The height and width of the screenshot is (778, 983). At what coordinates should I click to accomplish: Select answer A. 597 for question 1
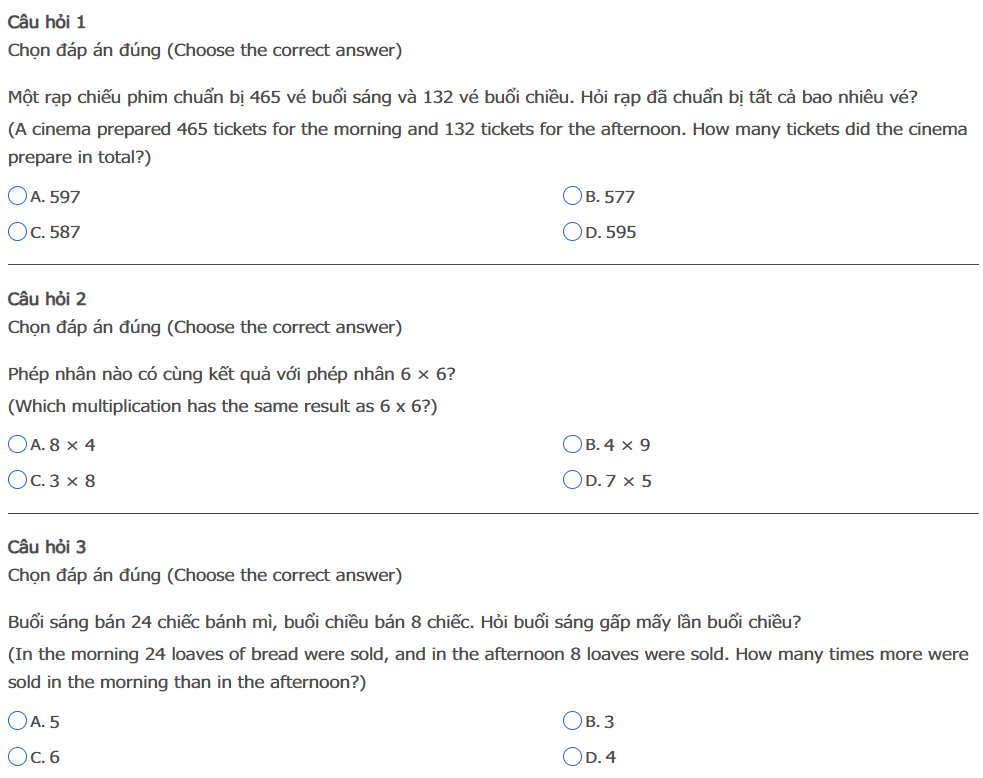[17, 196]
